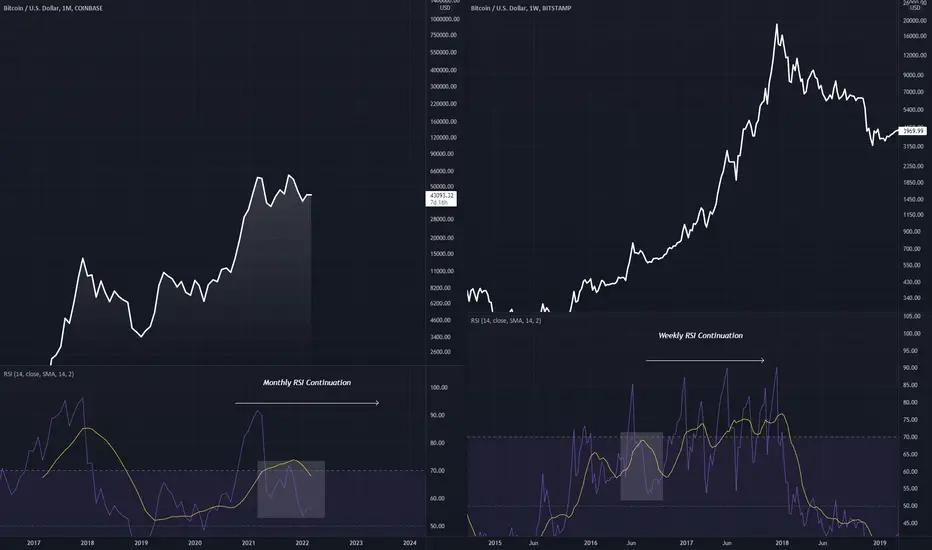Select the gray highlight rectangle on weekly RSI
This screenshot has width=932, height=550.
coord(641,466)
